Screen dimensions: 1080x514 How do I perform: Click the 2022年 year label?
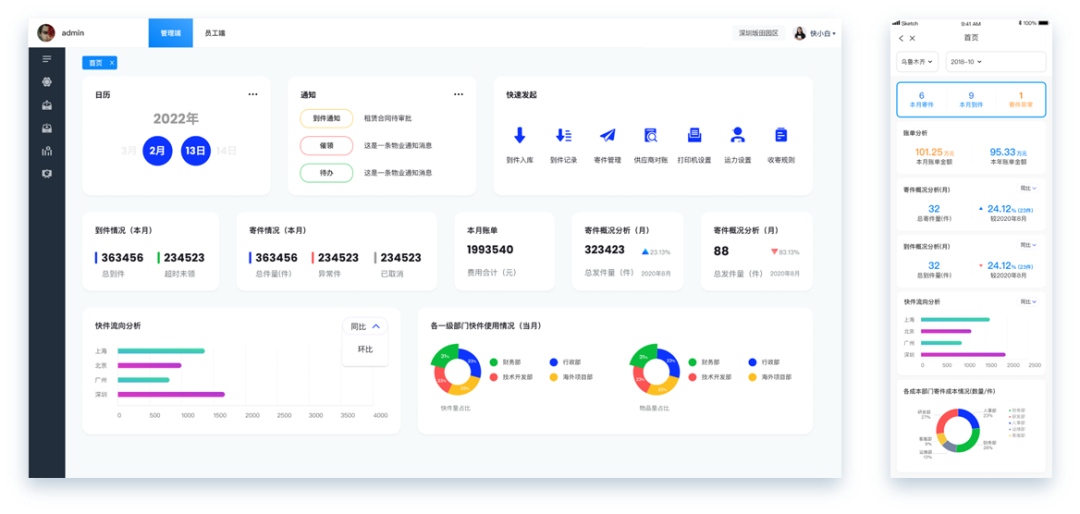(176, 119)
